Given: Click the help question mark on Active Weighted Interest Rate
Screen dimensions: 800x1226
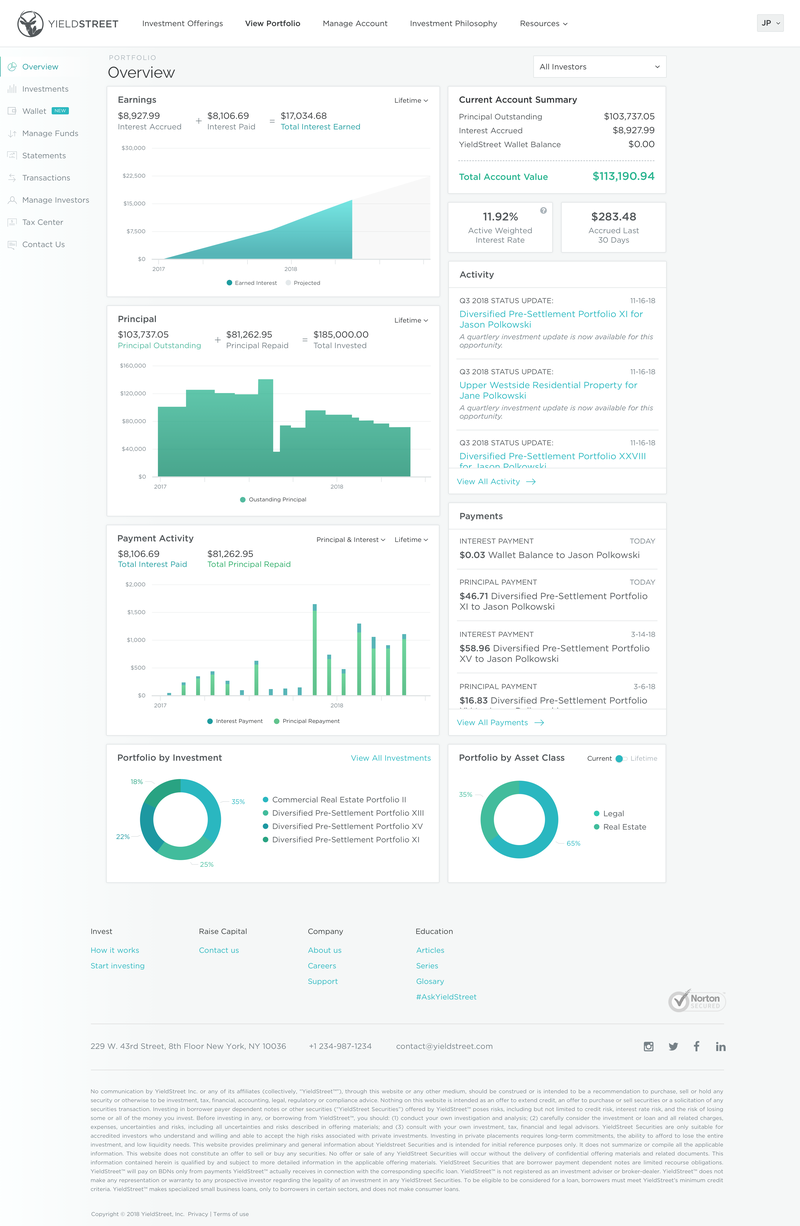Looking at the screenshot, I should pyautogui.click(x=543, y=210).
